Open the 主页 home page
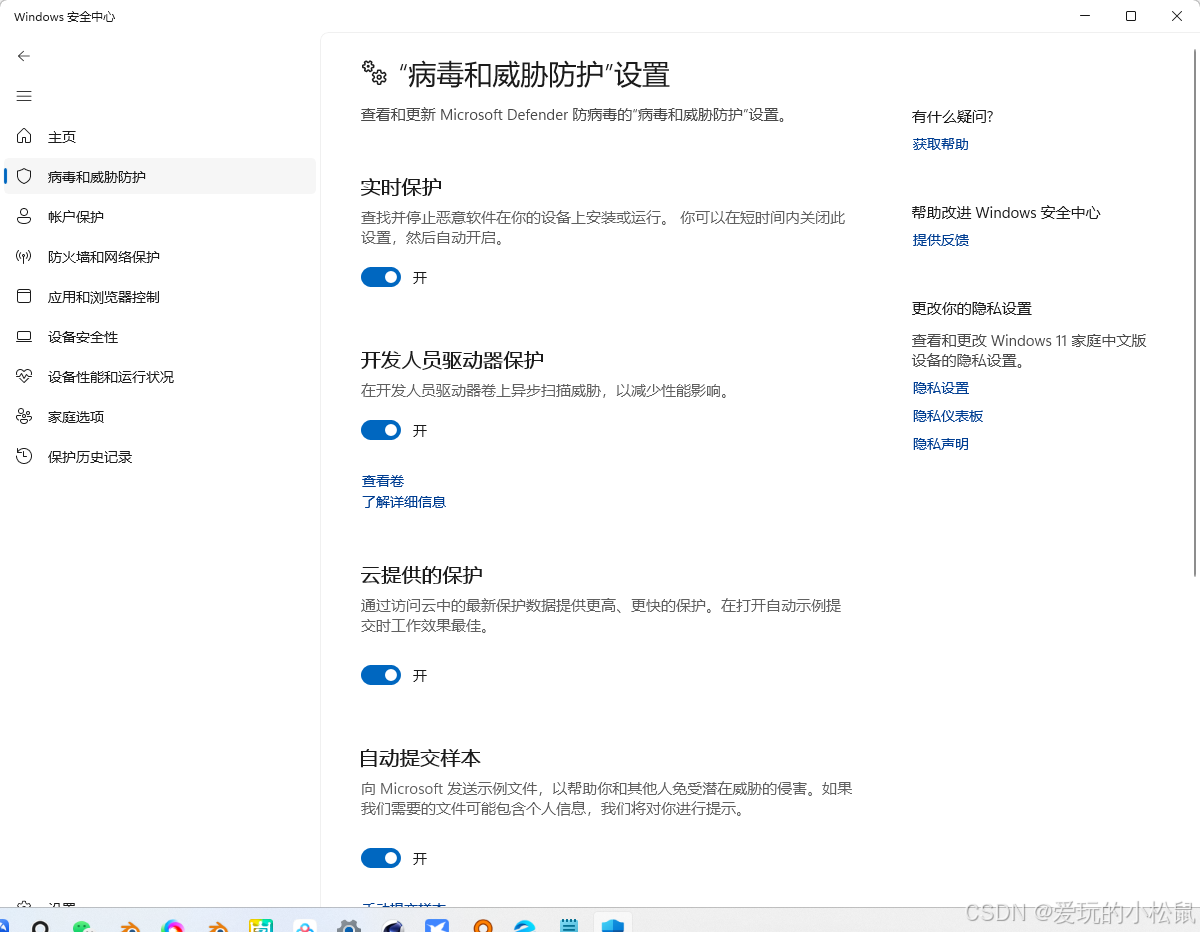Image resolution: width=1200 pixels, height=932 pixels. (x=160, y=137)
